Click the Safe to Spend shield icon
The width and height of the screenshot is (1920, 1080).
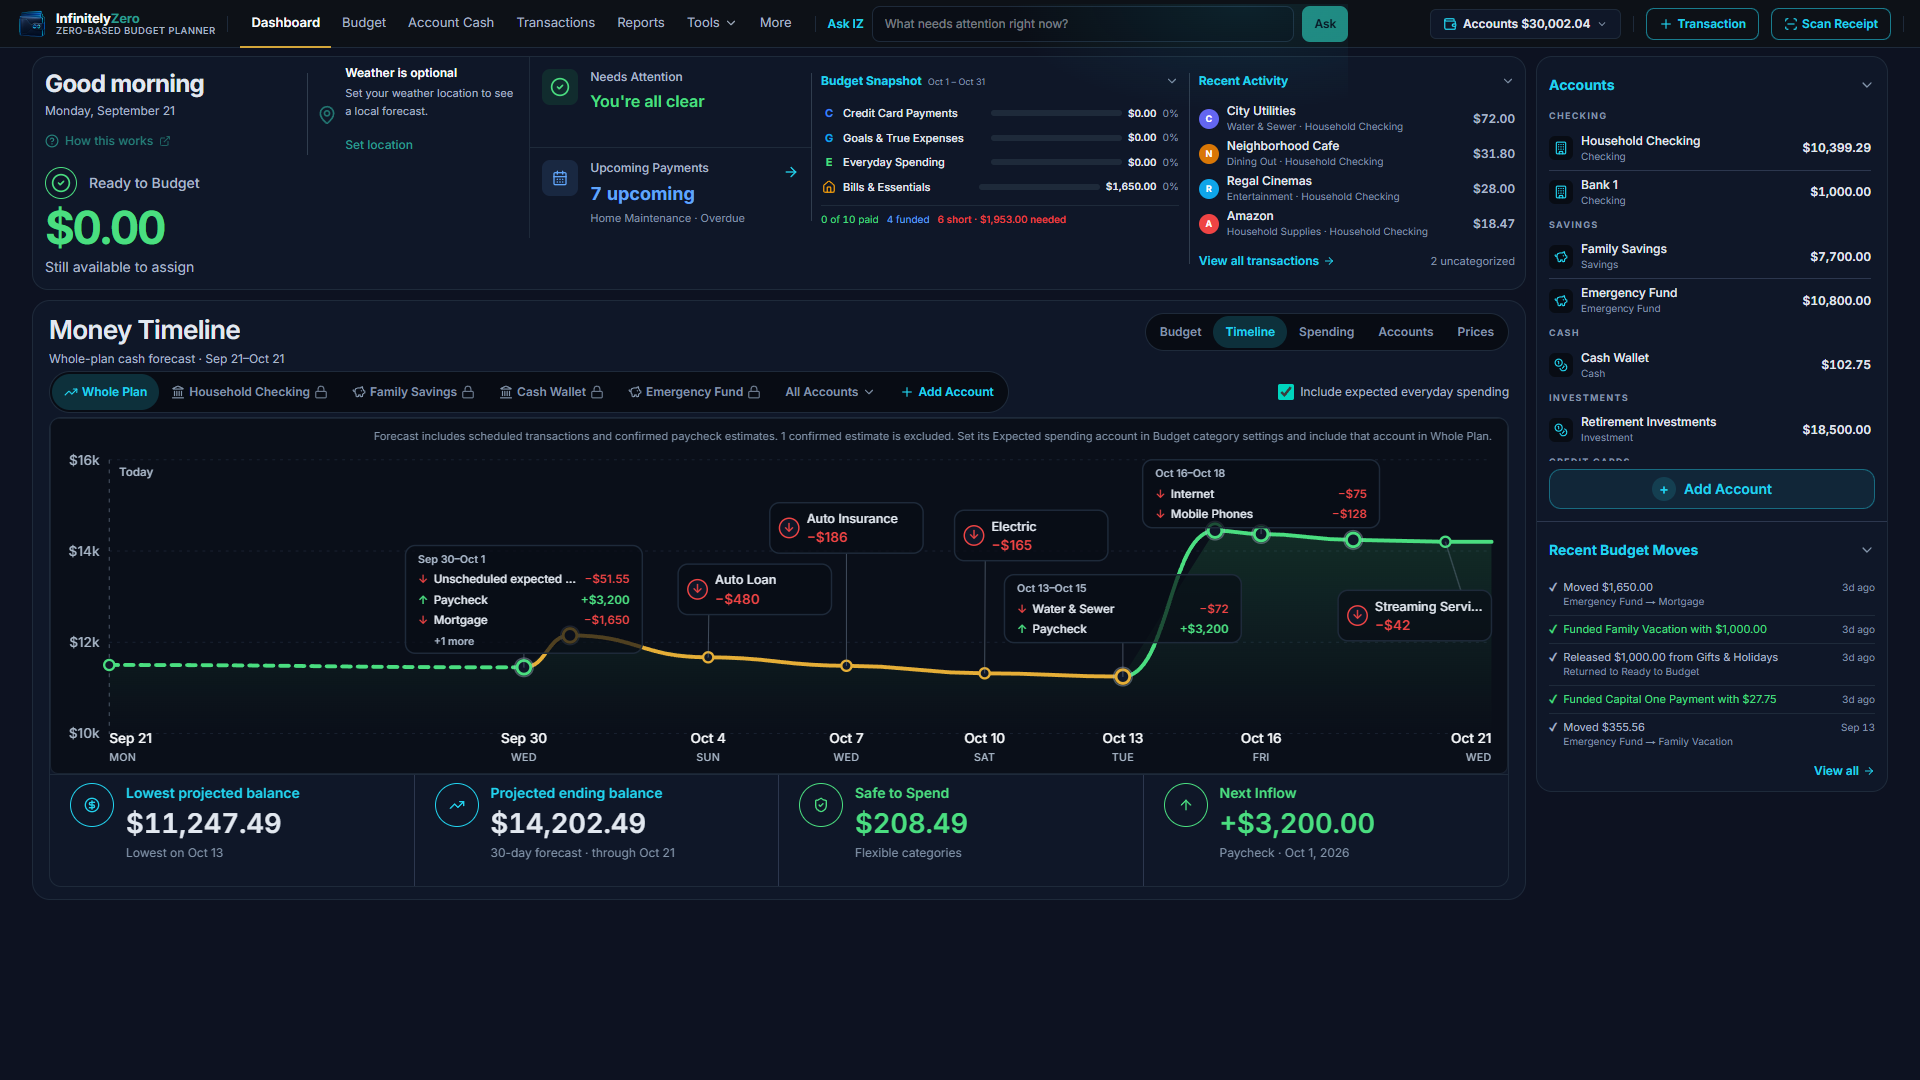coord(821,805)
